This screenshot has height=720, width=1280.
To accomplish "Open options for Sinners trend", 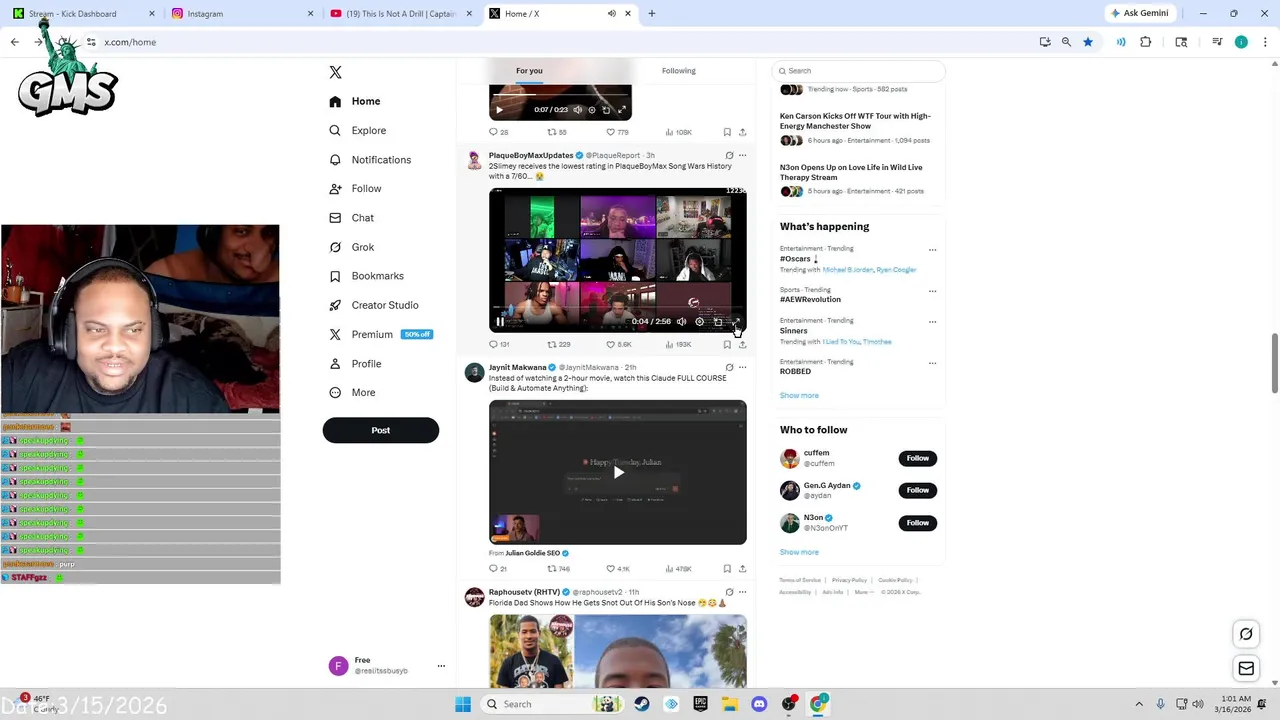I will pyautogui.click(x=932, y=322).
